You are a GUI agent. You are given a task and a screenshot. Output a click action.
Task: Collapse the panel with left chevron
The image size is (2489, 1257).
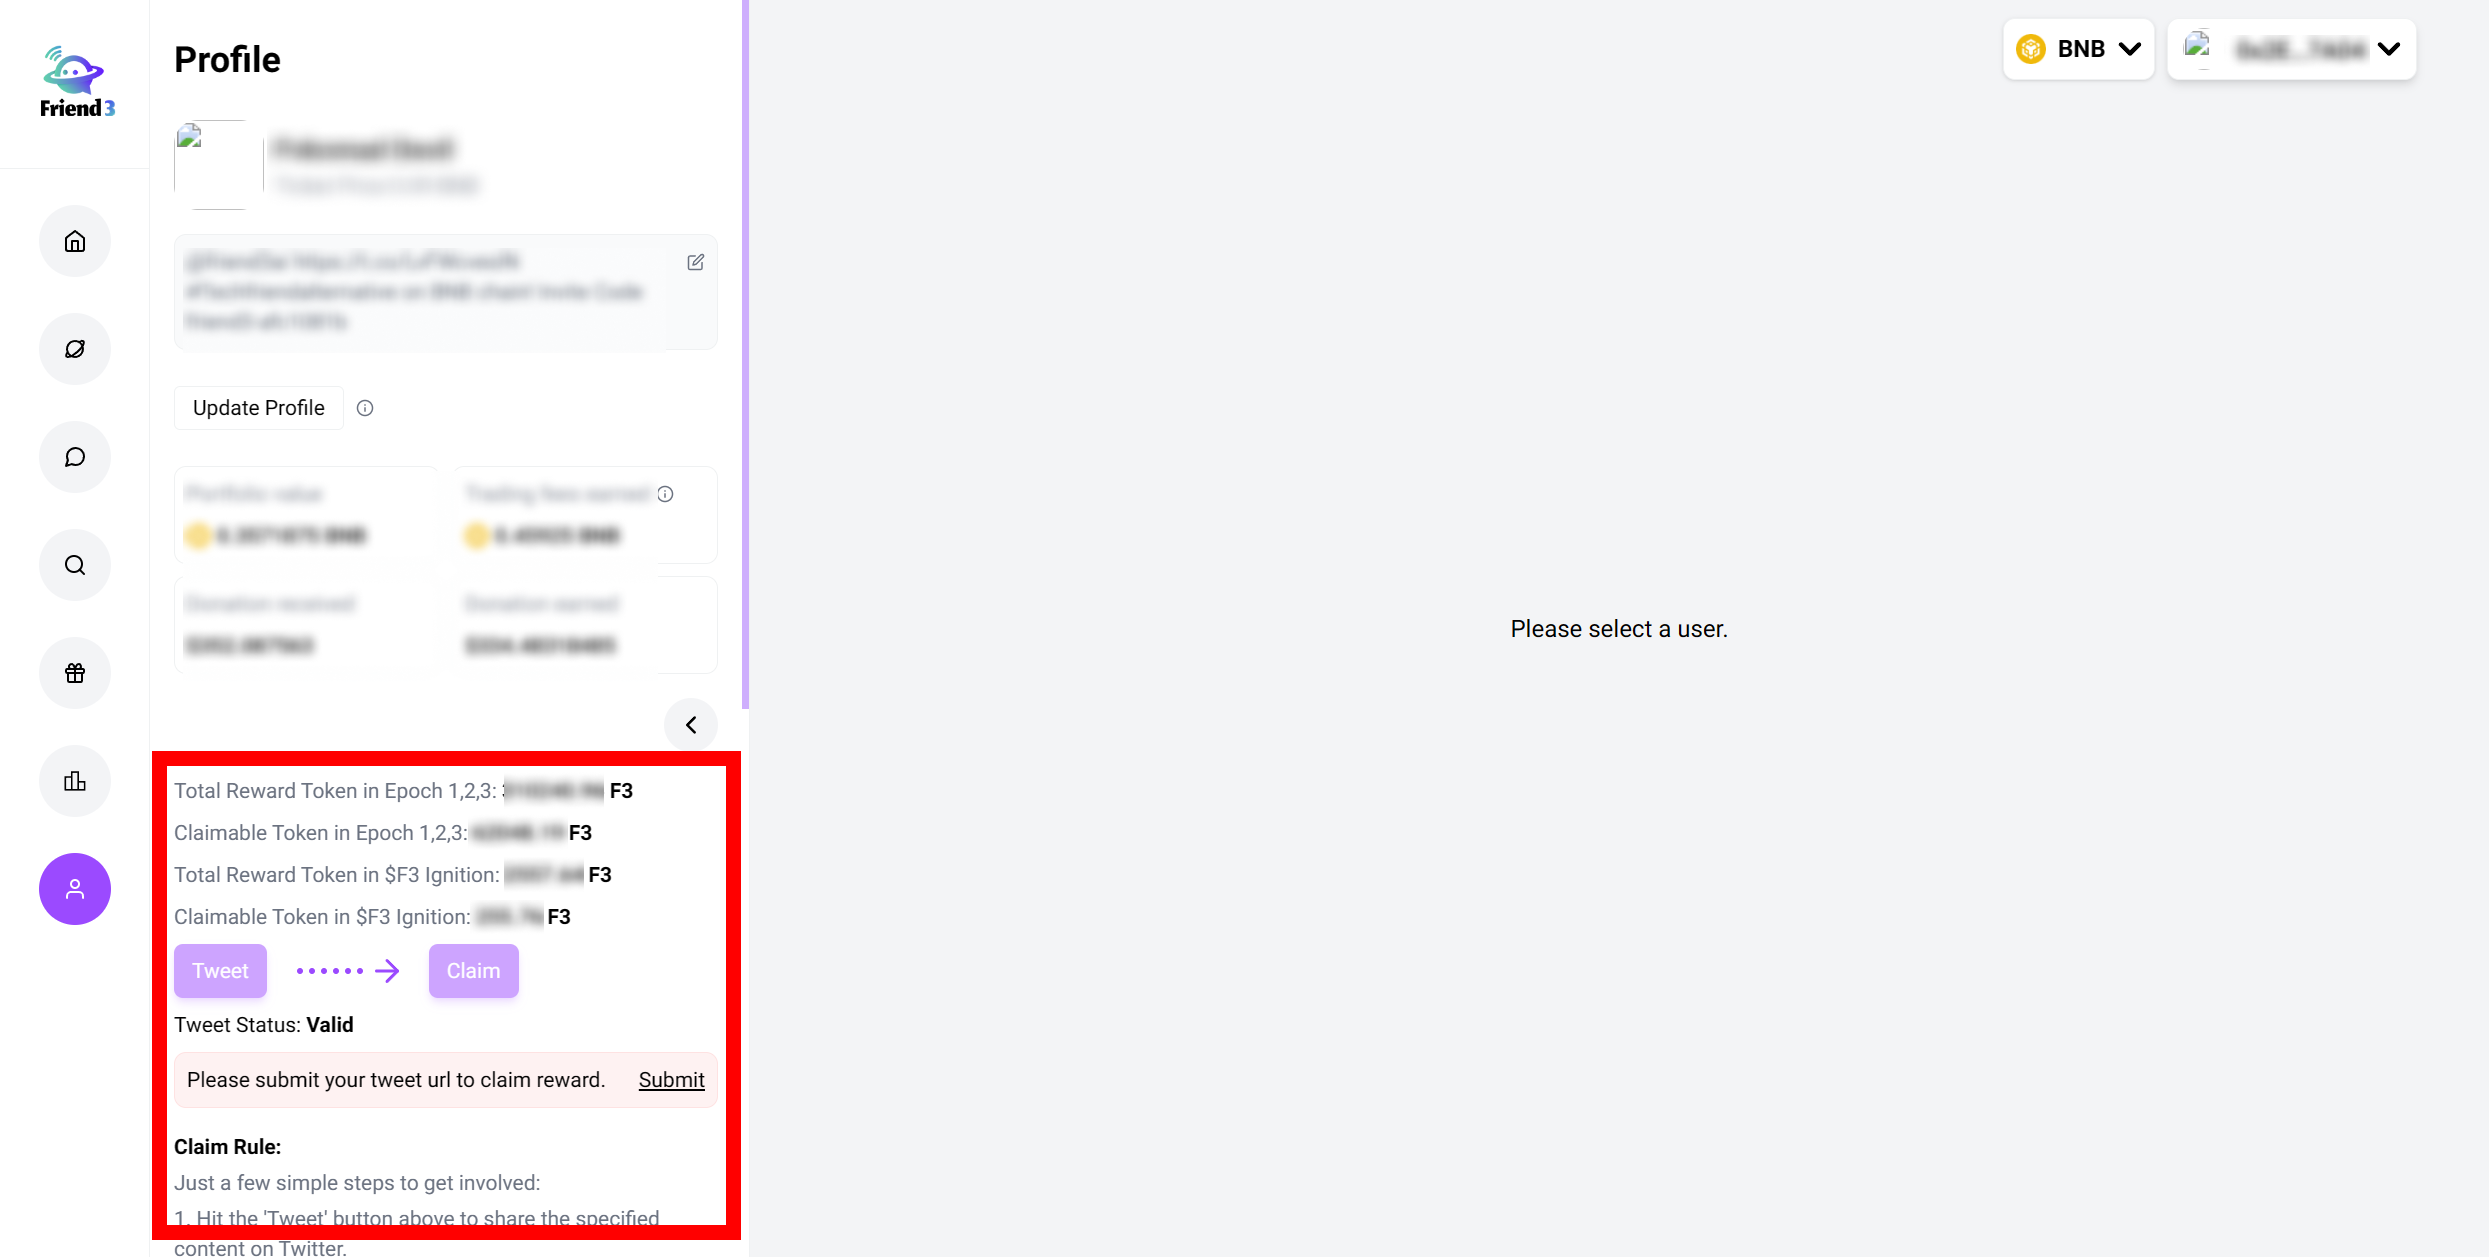[691, 725]
